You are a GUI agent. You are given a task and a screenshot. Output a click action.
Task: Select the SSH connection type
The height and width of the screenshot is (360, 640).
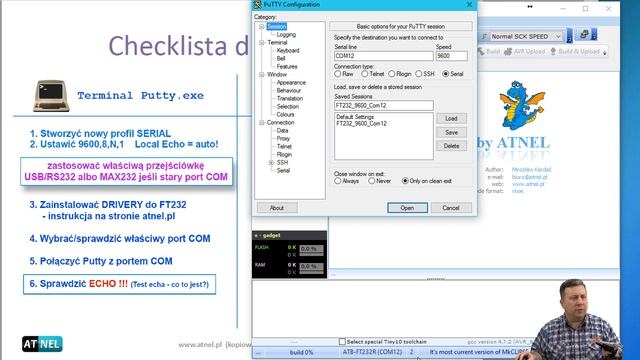(x=419, y=74)
